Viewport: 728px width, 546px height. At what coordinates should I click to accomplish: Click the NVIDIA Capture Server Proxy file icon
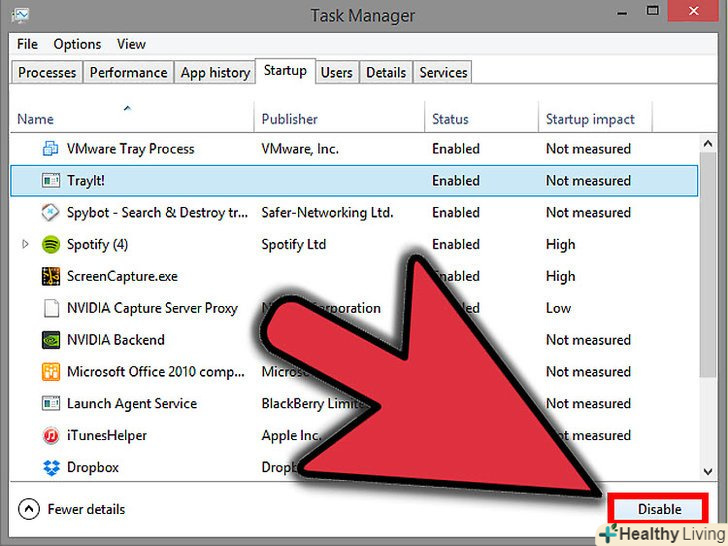tap(51, 308)
